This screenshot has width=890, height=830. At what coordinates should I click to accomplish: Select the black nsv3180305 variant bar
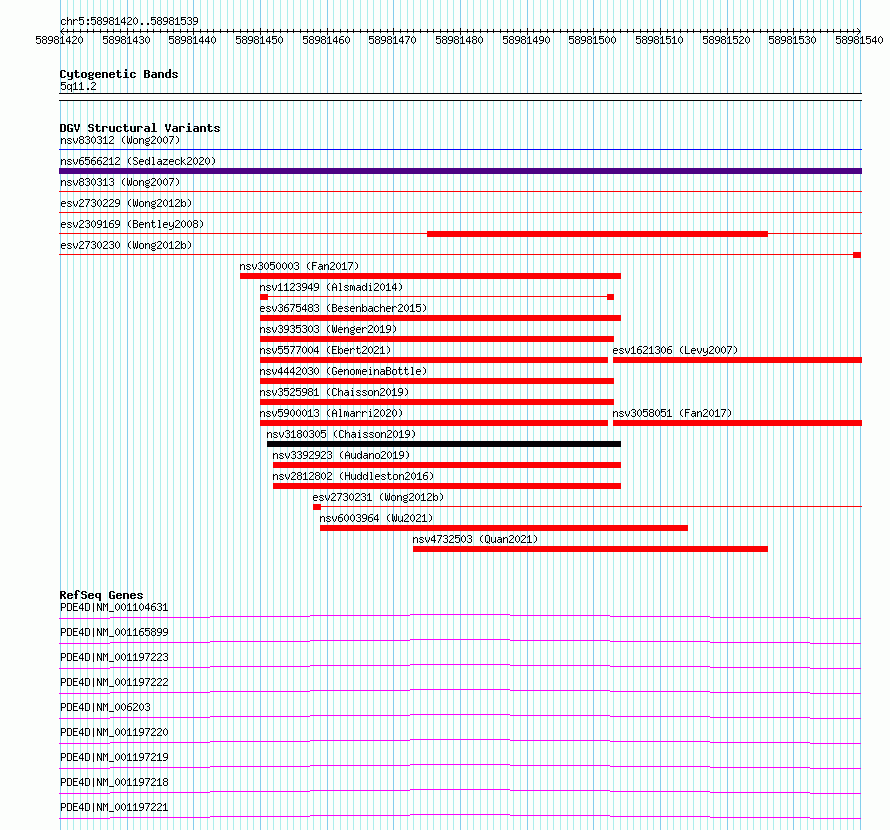point(444,444)
